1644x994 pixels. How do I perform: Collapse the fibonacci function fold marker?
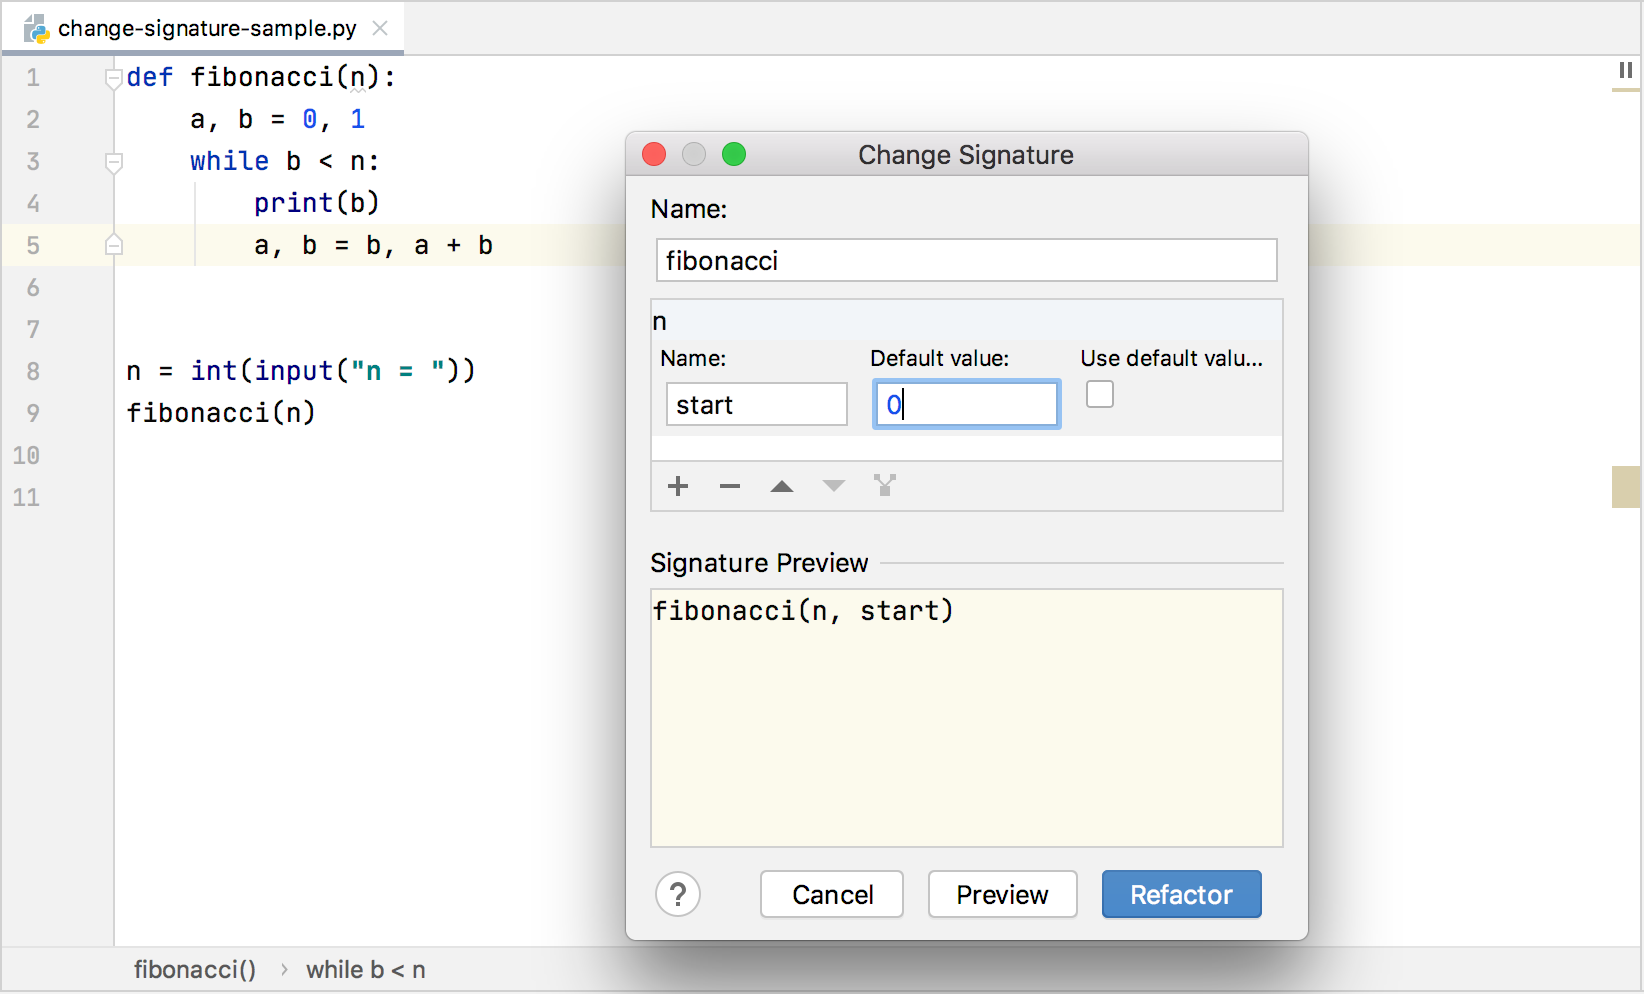(x=114, y=78)
